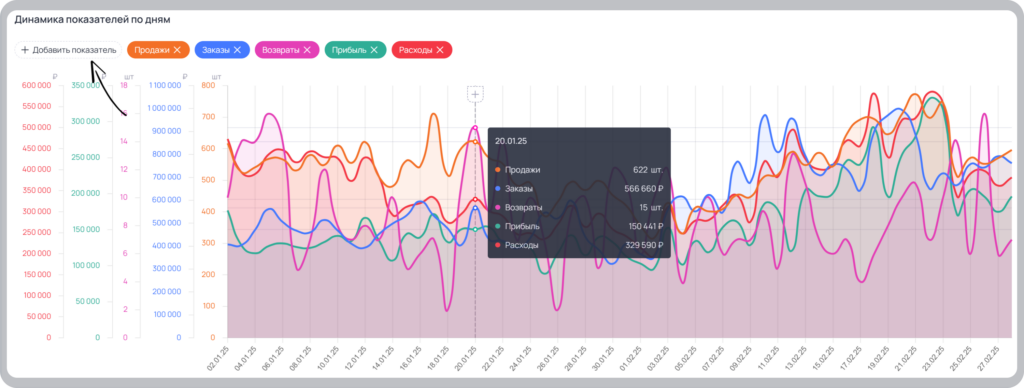Click the 01.02.25 date axis label
This screenshot has width=1024, height=388.
click(630, 359)
